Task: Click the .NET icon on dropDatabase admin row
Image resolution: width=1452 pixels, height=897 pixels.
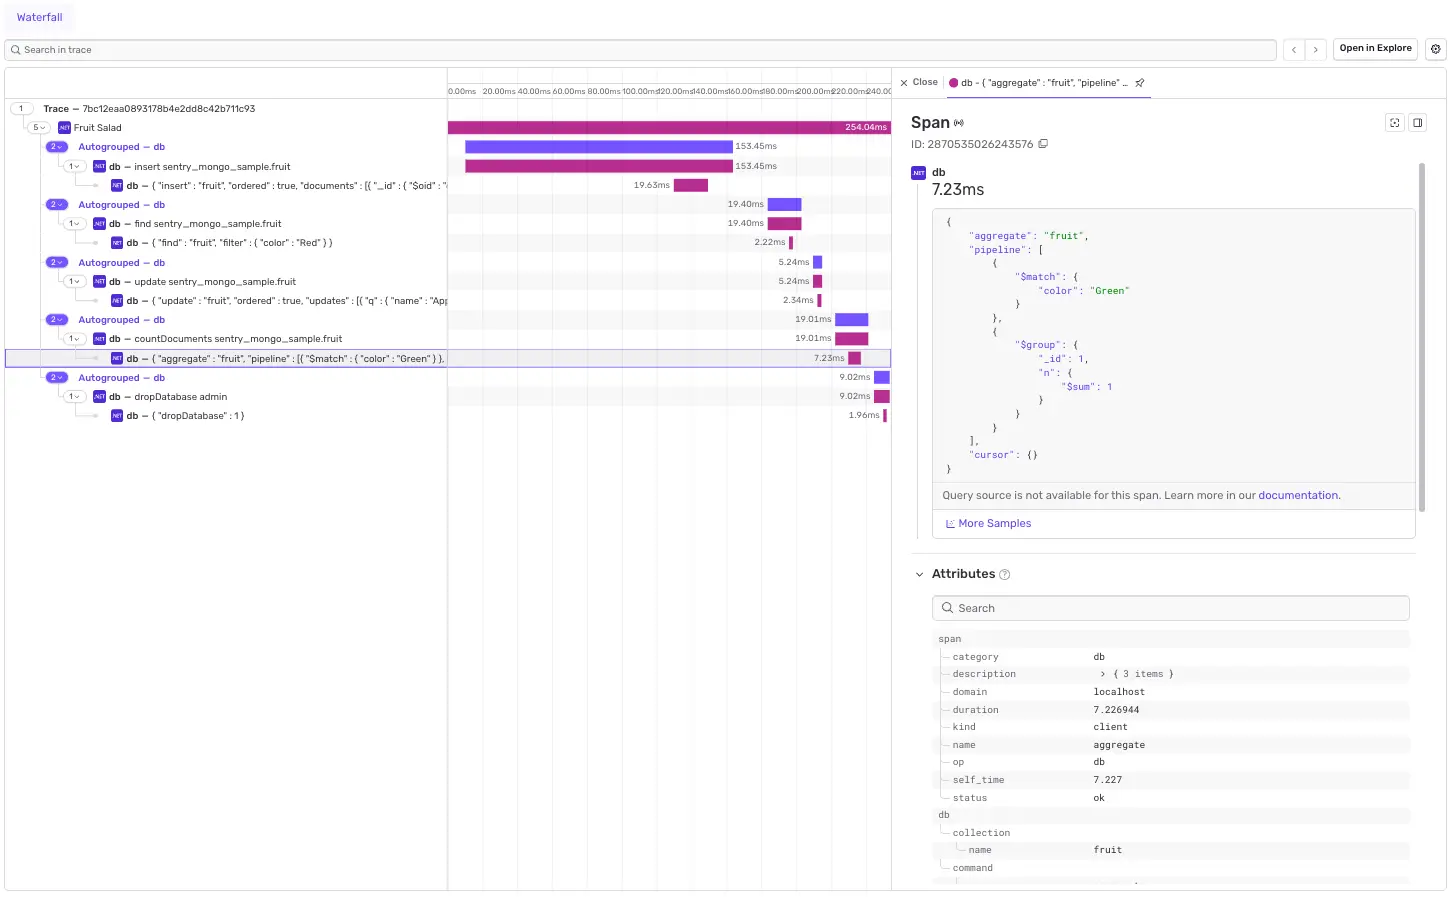Action: [x=99, y=397]
